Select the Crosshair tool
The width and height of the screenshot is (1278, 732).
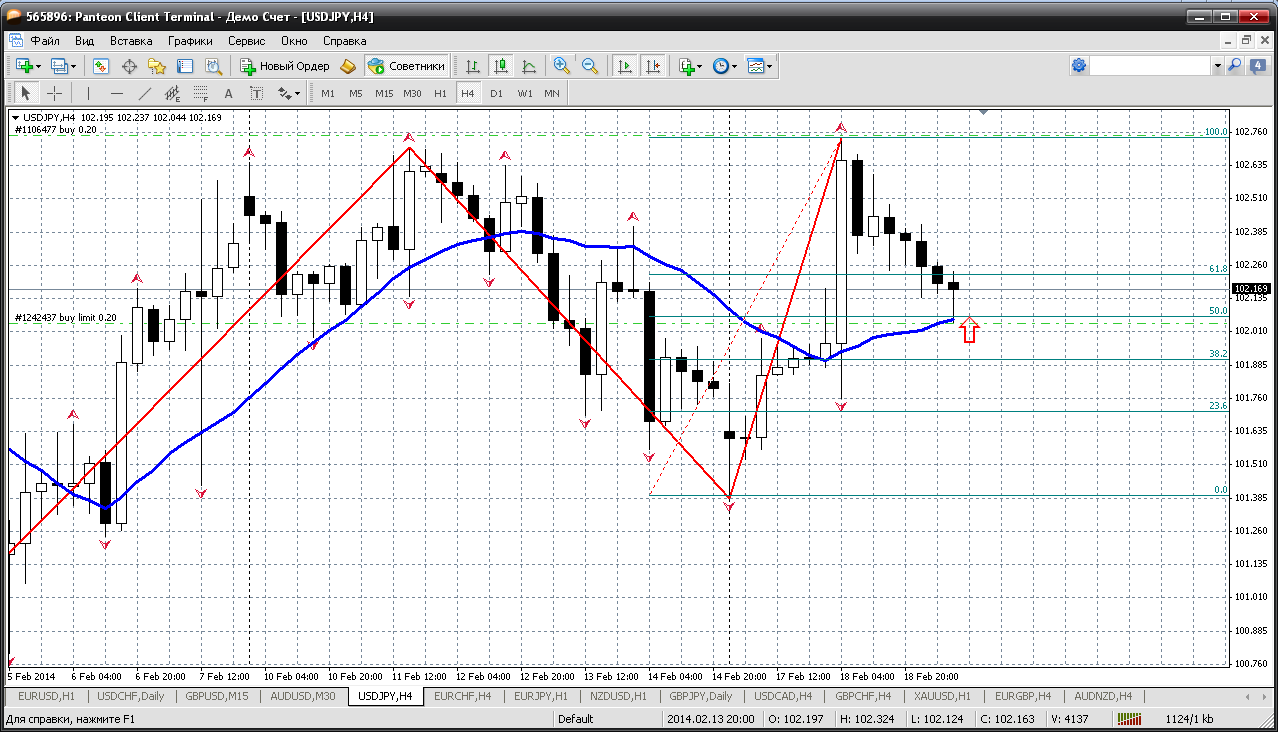(x=54, y=93)
